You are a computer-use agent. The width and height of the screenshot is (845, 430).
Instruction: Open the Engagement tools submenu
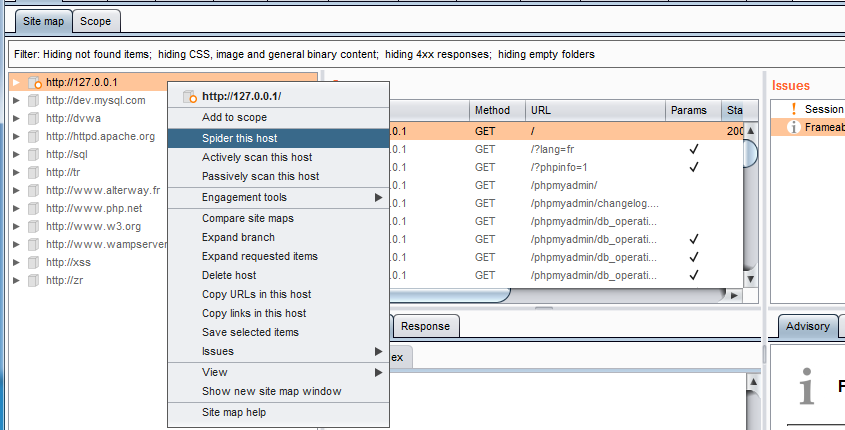click(x=279, y=198)
